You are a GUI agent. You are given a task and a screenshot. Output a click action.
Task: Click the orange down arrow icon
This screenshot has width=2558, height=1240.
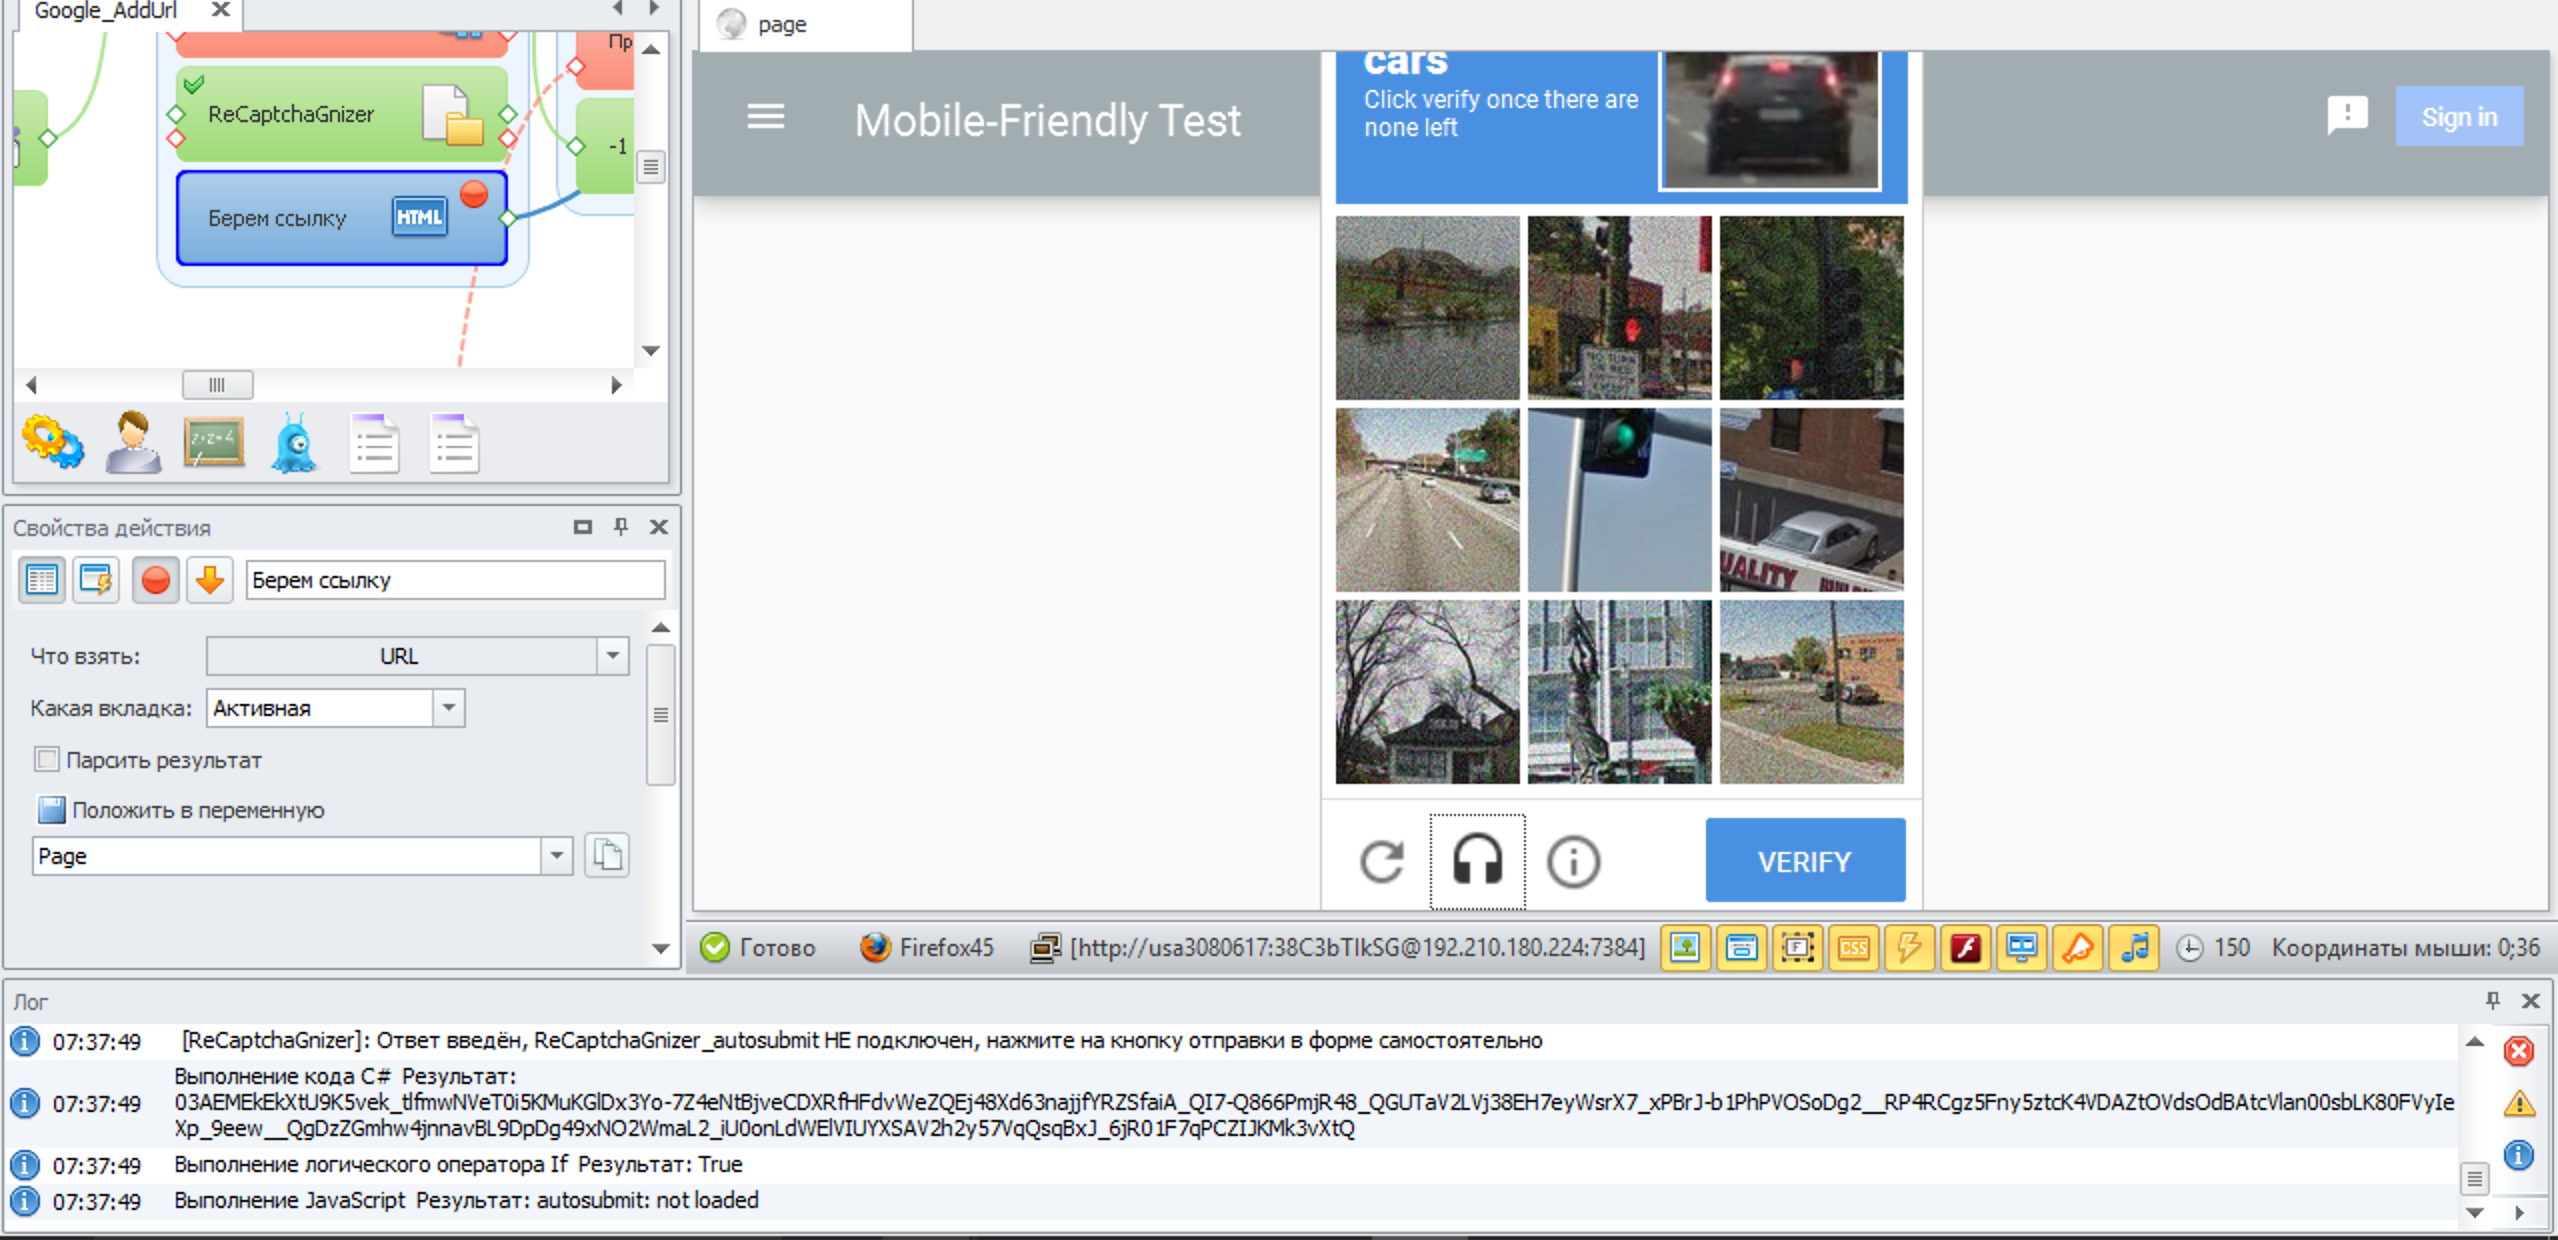210,580
